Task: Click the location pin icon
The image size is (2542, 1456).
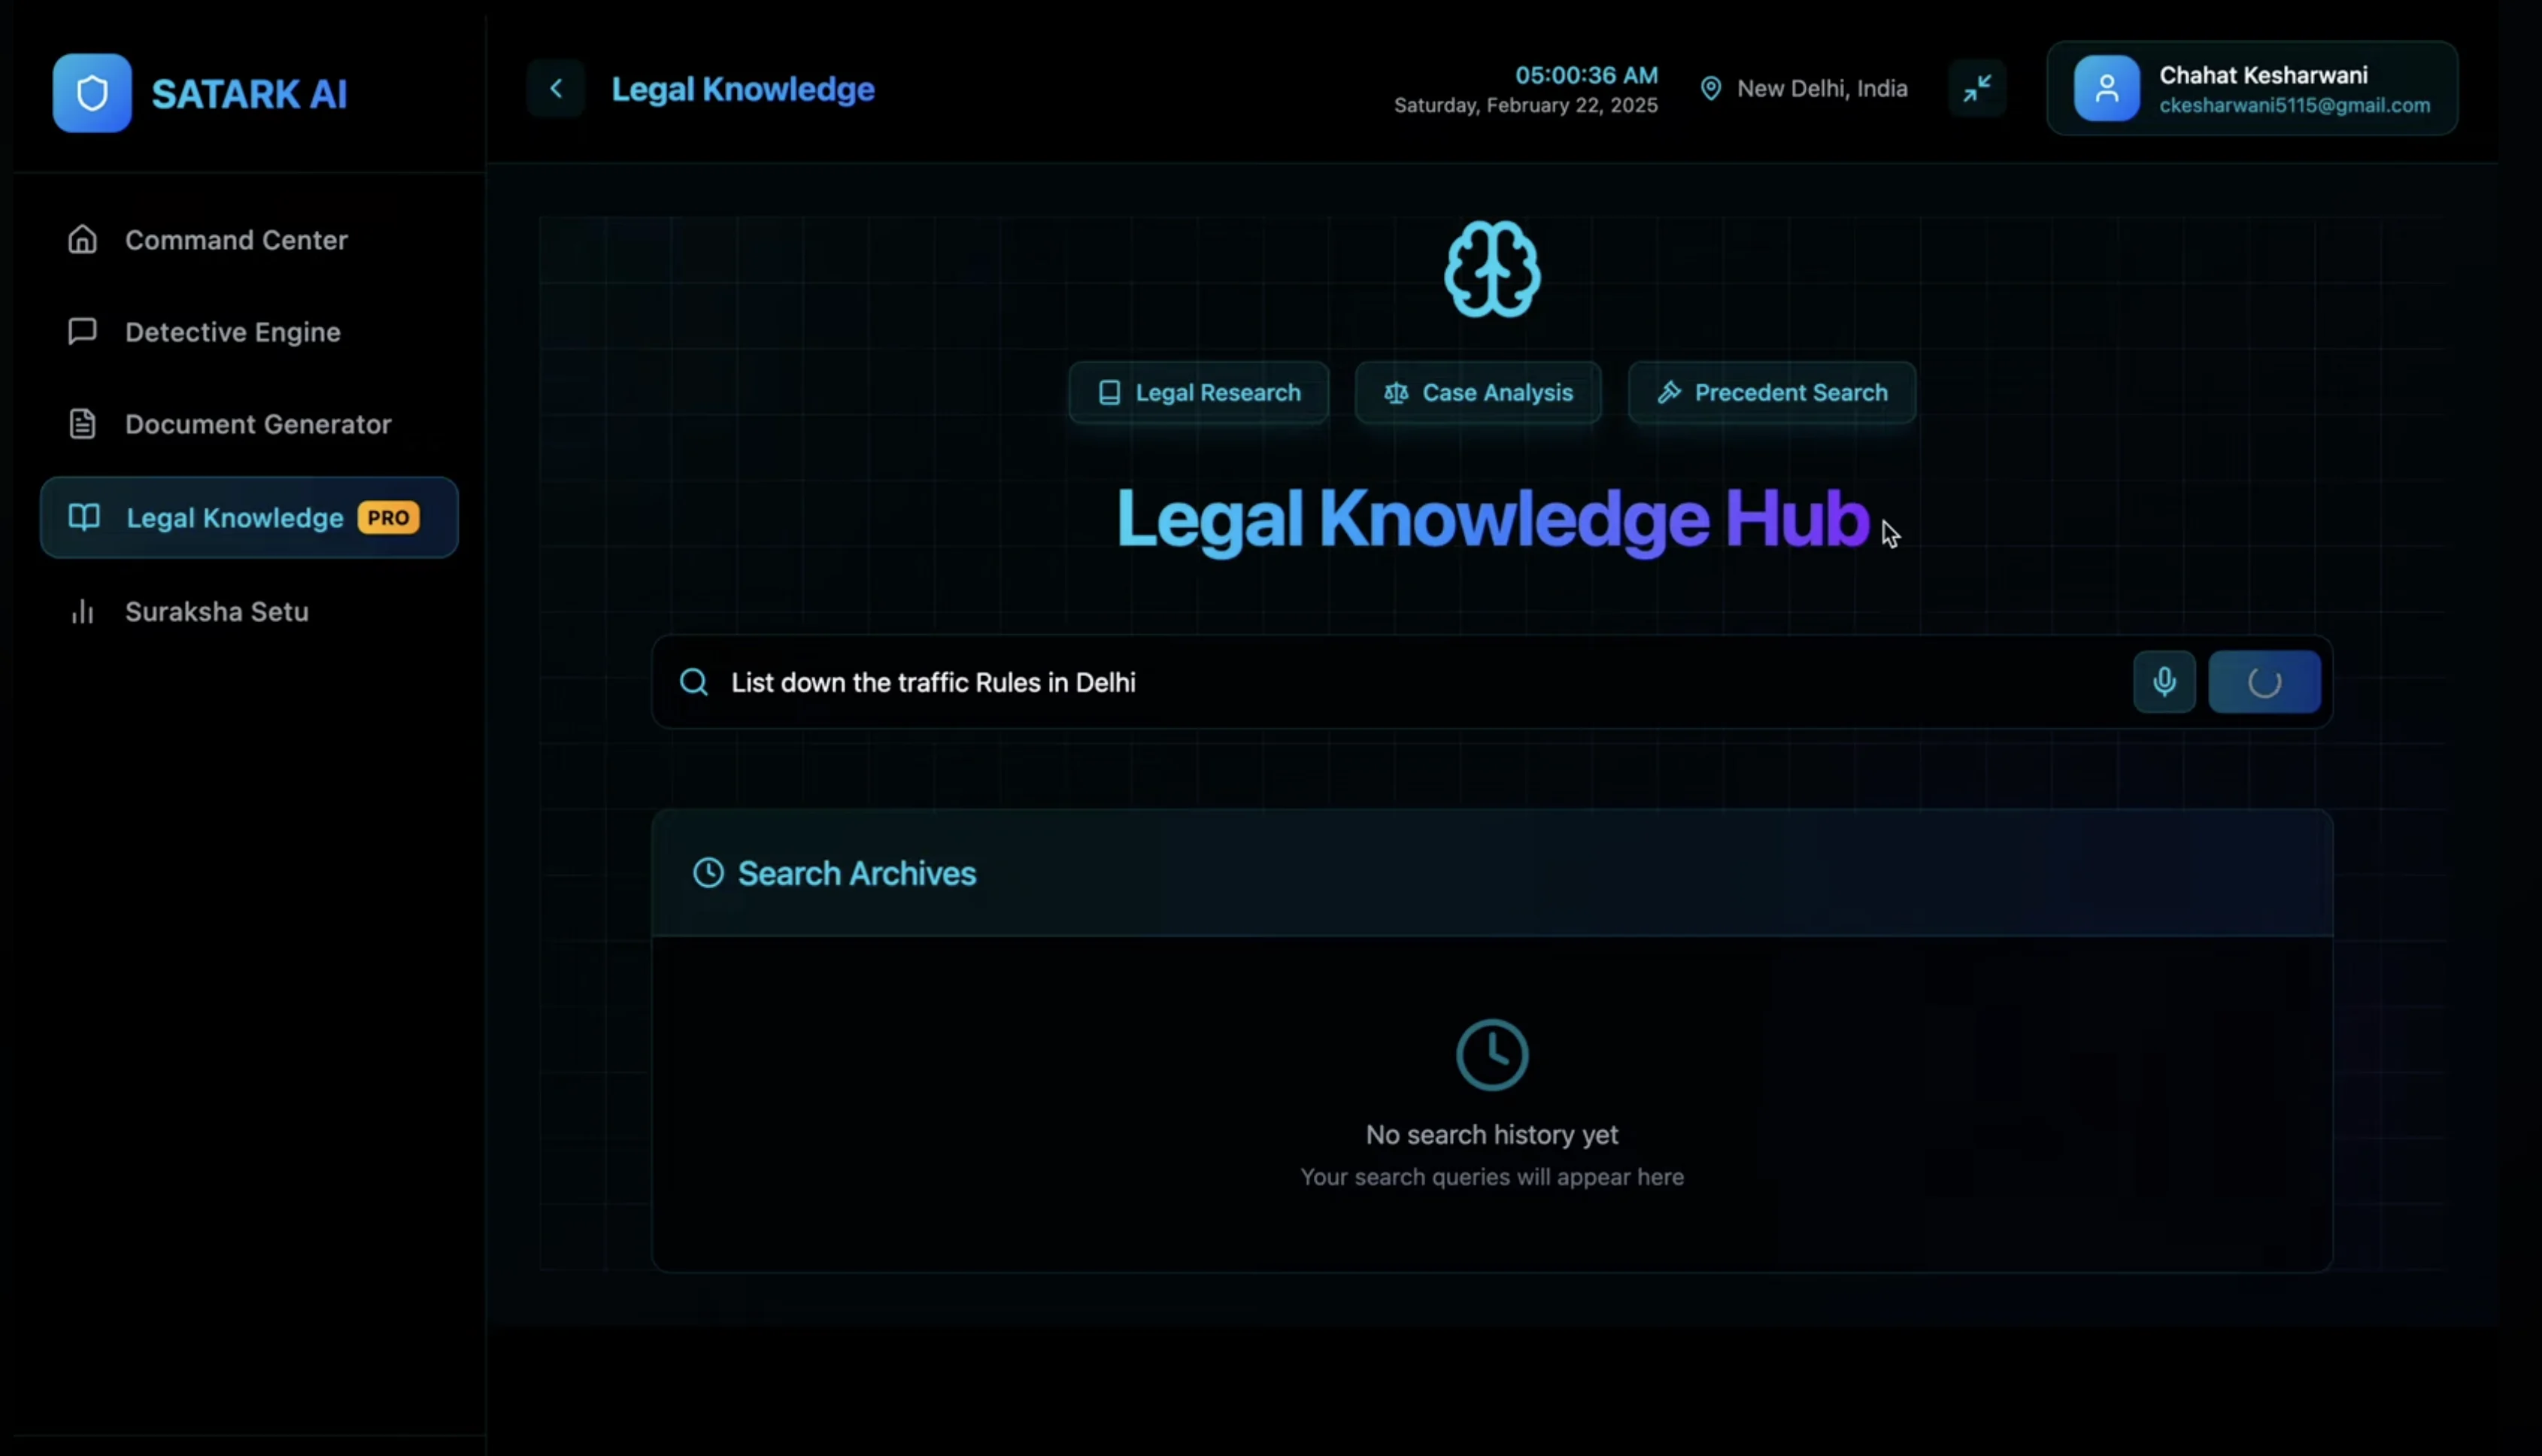Action: (x=1711, y=89)
